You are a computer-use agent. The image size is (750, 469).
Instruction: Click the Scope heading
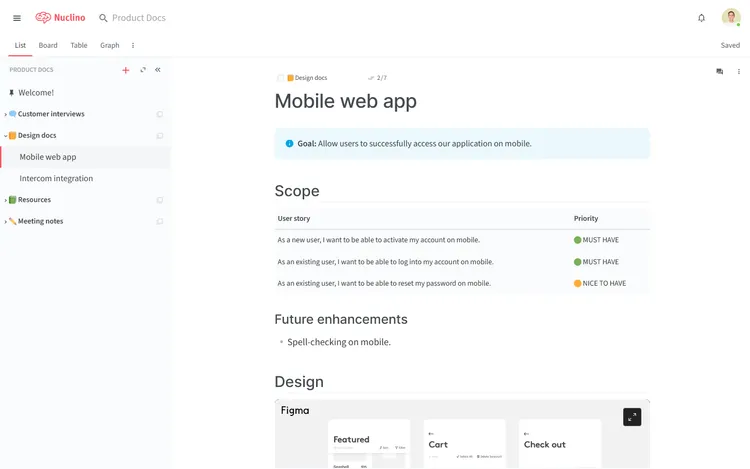pos(297,191)
